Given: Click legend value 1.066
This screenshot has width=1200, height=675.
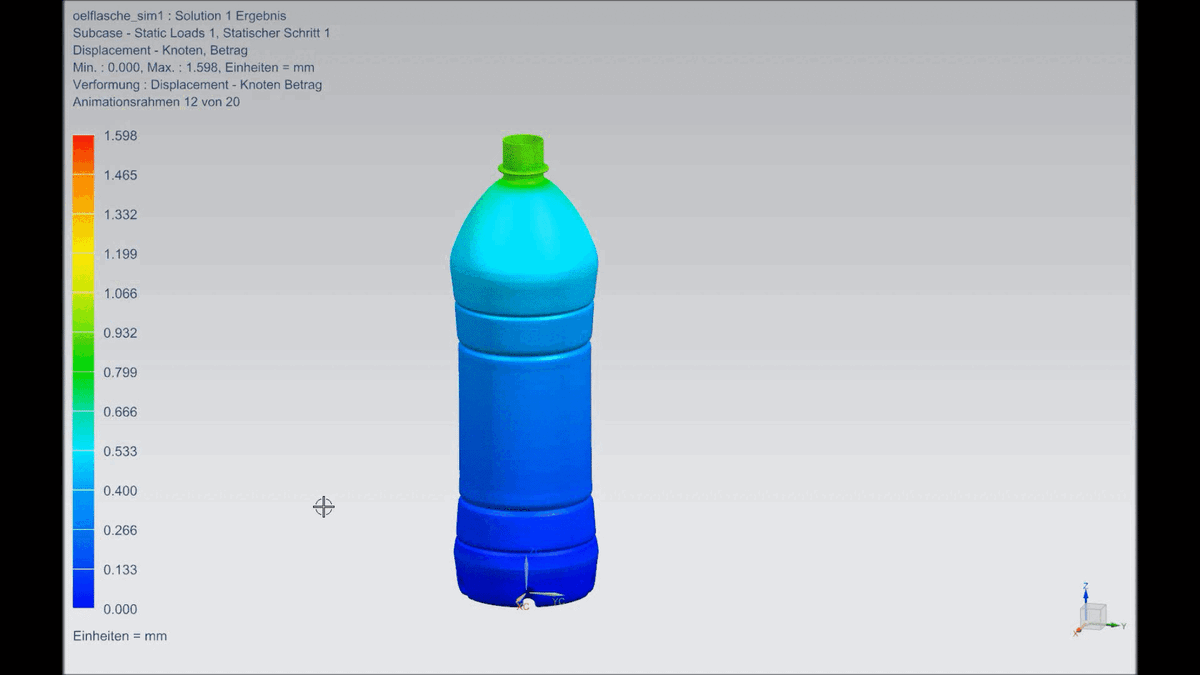Looking at the screenshot, I should coord(121,294).
